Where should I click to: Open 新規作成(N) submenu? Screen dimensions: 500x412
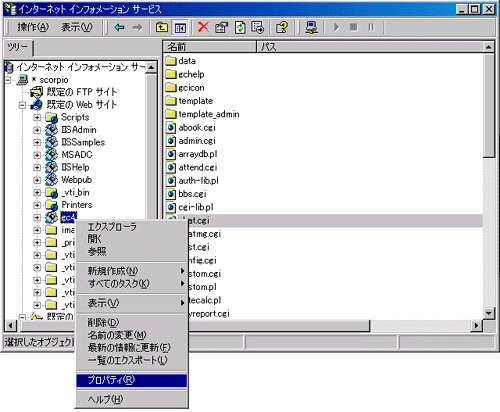coord(131,271)
